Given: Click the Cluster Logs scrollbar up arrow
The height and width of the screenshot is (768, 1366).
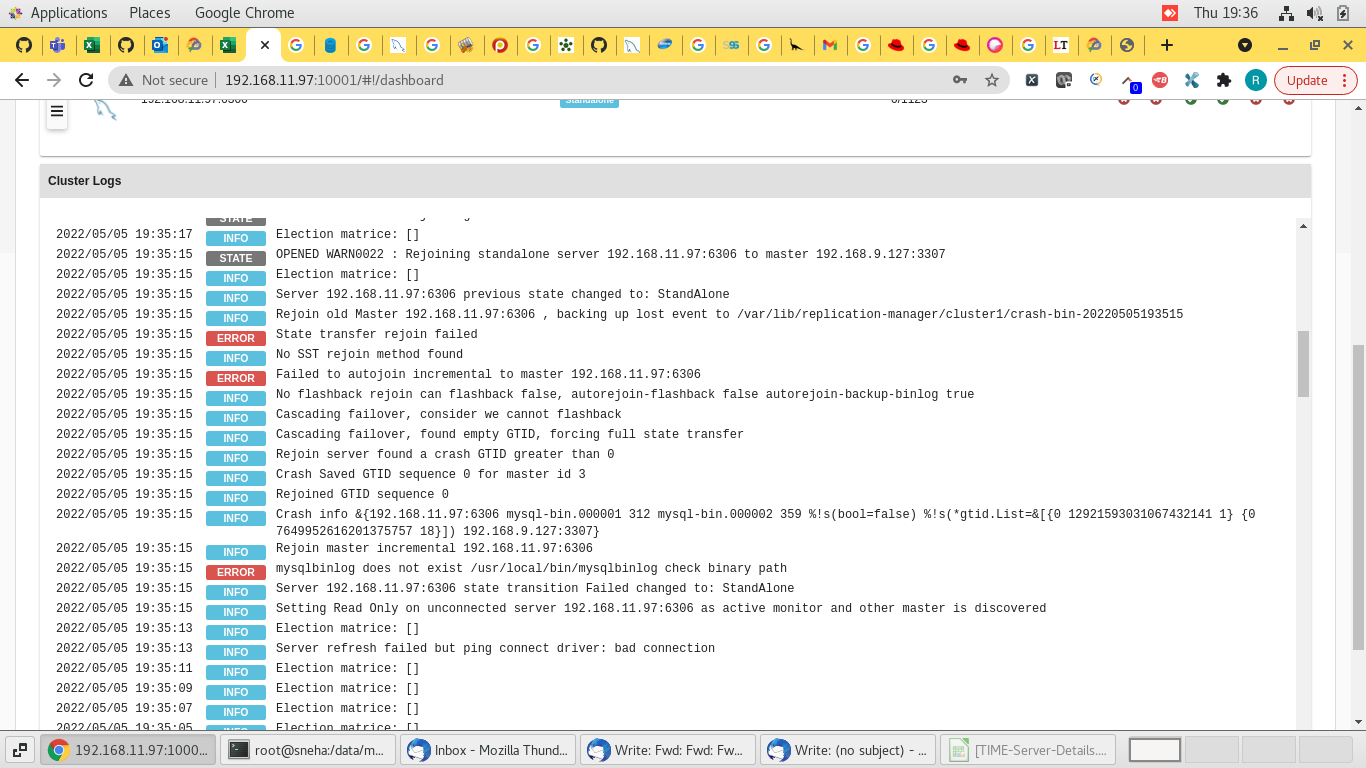Looking at the screenshot, I should [x=1304, y=225].
